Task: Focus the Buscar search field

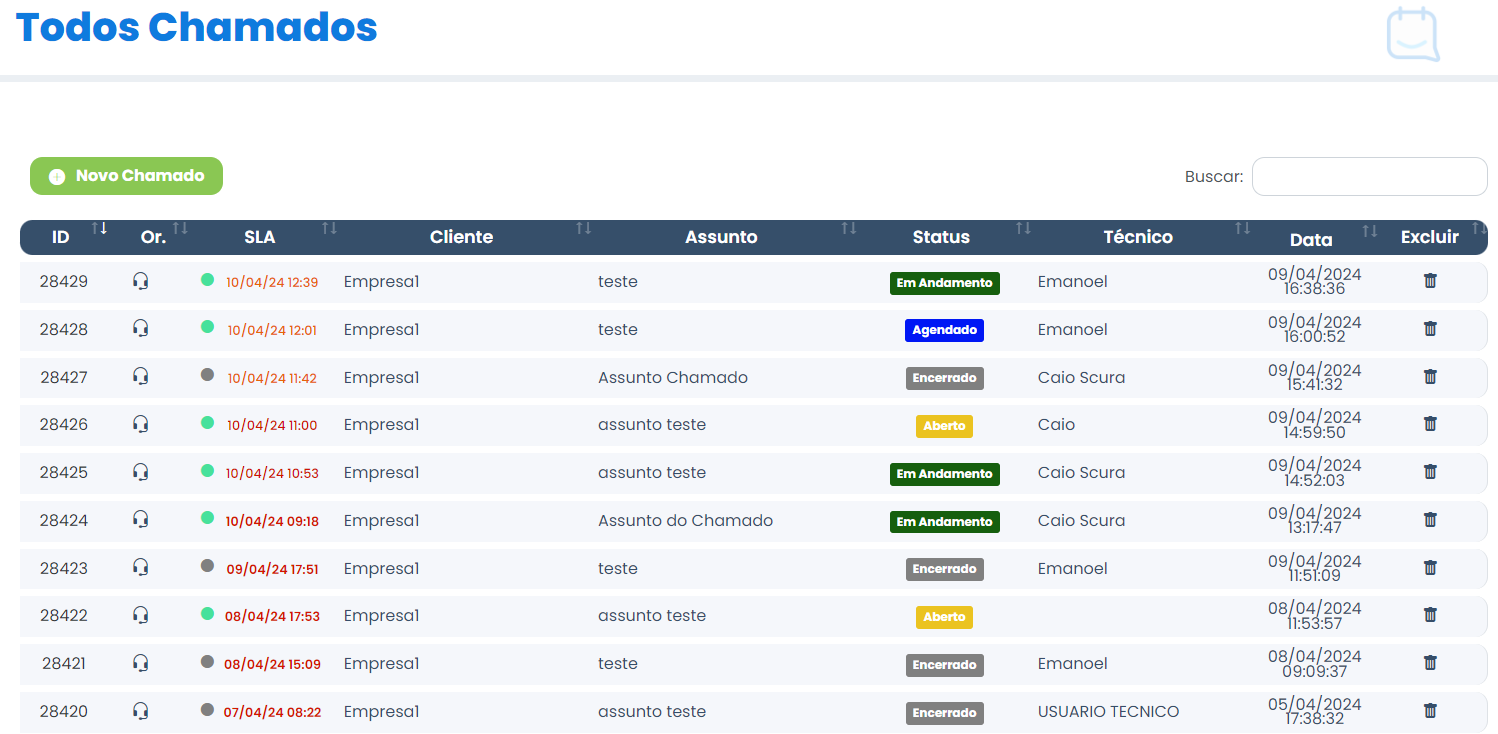Action: pos(1369,177)
